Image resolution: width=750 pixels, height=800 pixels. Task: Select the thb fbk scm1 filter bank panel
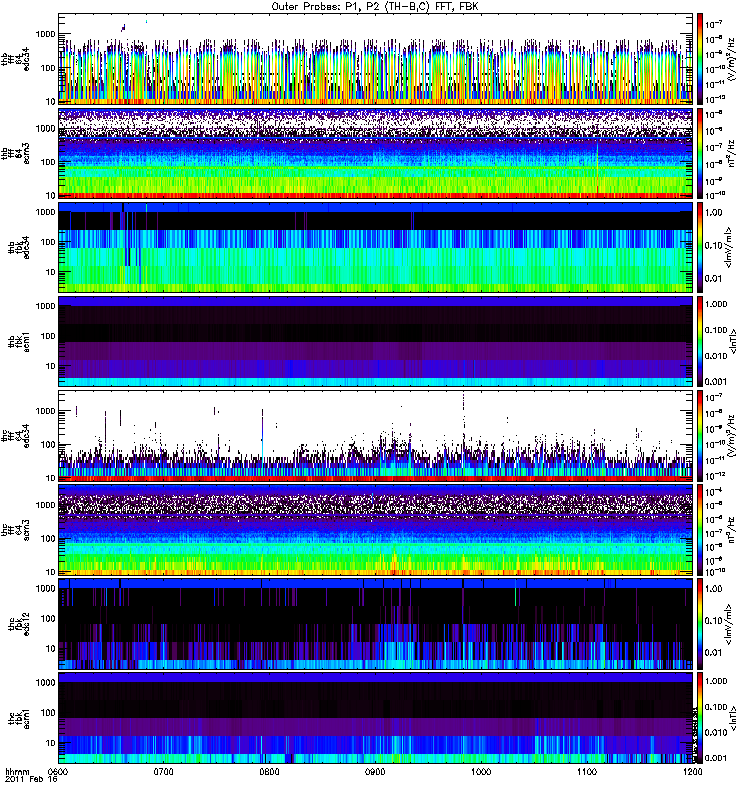(x=375, y=341)
